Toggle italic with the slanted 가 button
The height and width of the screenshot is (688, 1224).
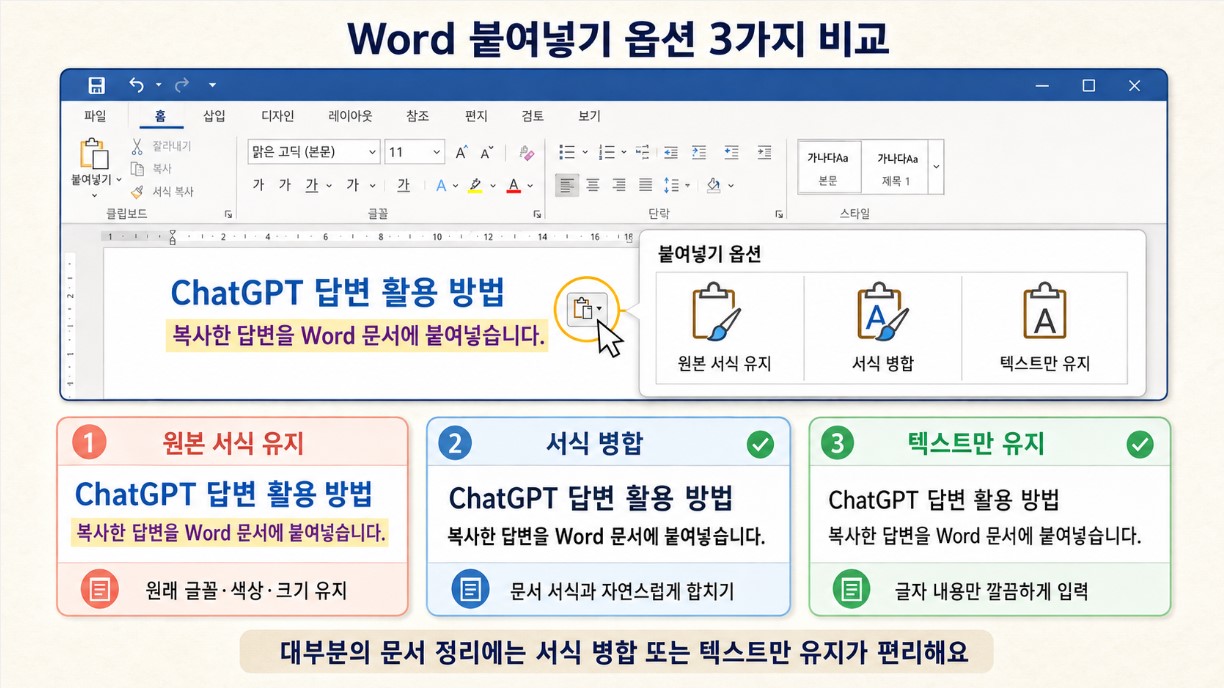(x=284, y=185)
